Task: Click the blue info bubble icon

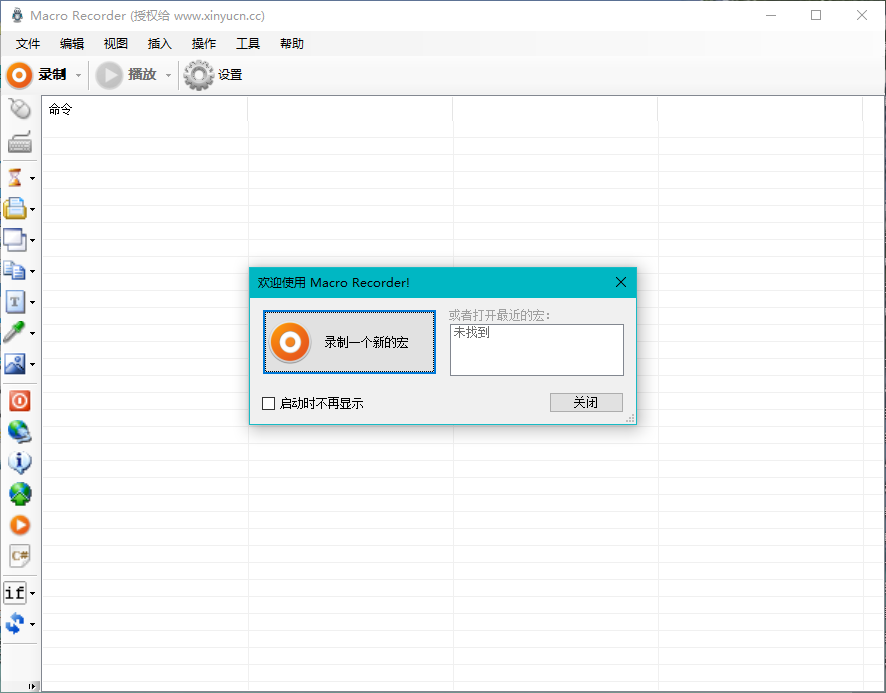Action: pos(20,462)
